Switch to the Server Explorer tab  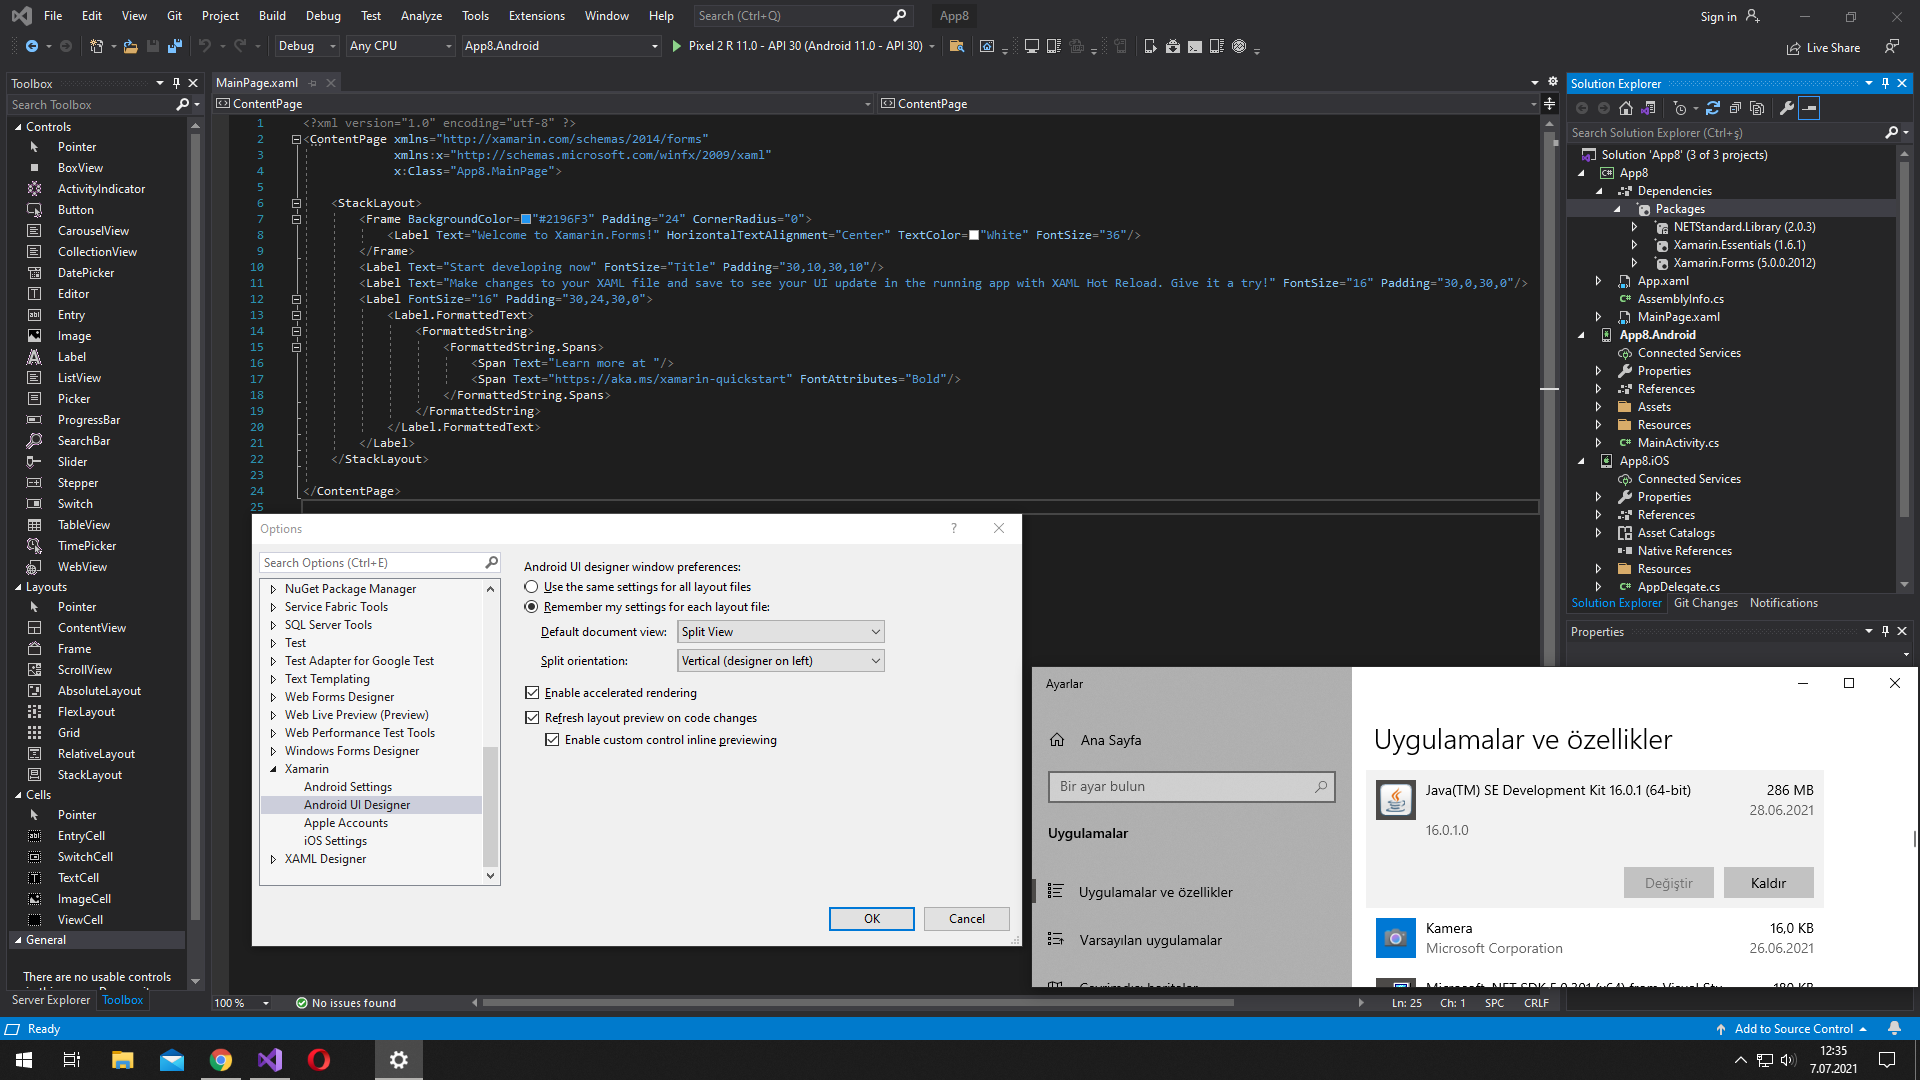click(50, 1000)
